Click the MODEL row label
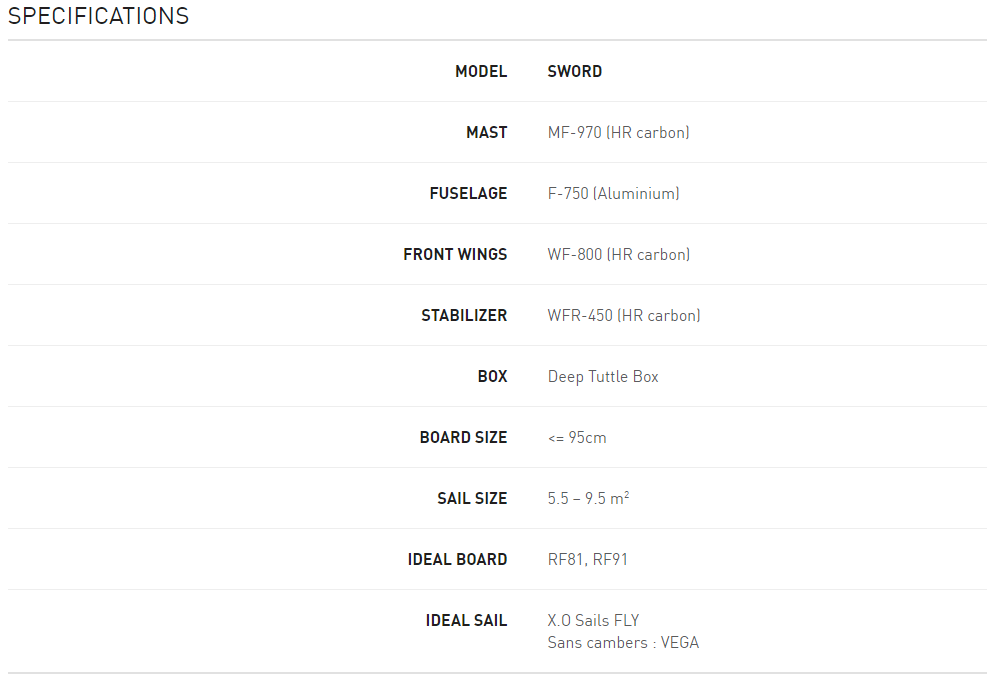 481,72
